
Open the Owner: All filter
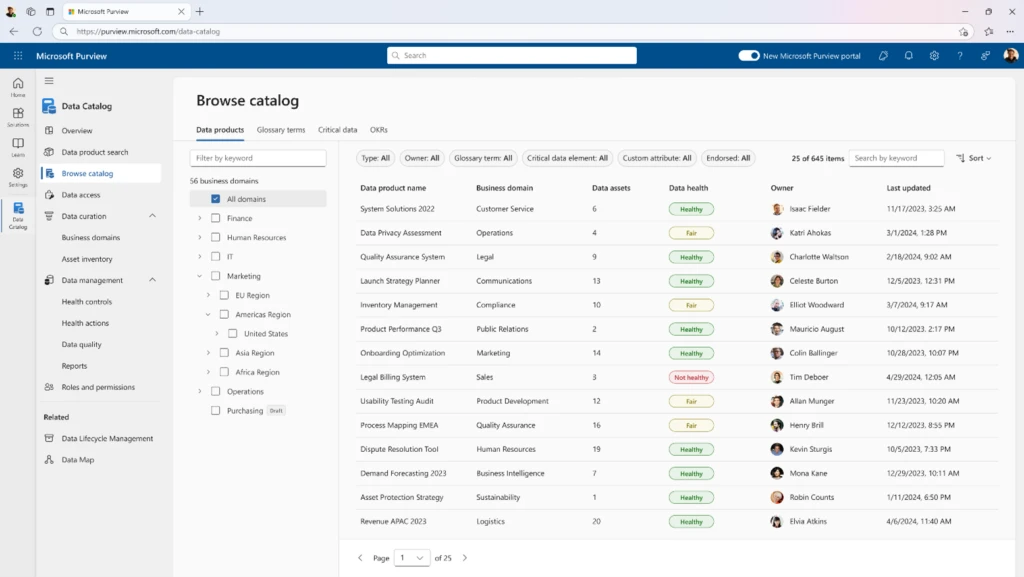(421, 157)
